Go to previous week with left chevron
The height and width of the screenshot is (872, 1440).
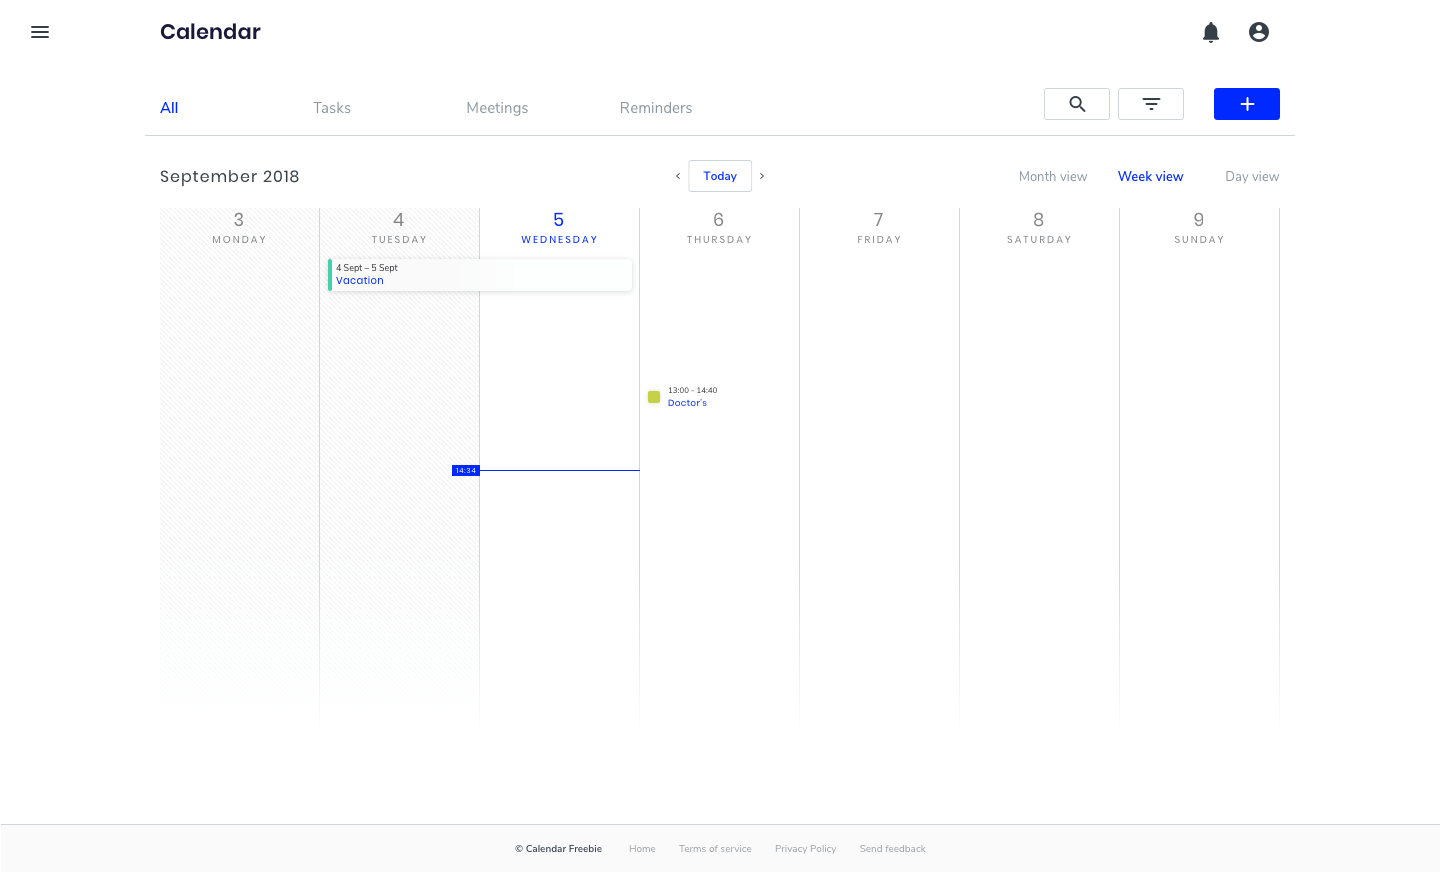[678, 176]
